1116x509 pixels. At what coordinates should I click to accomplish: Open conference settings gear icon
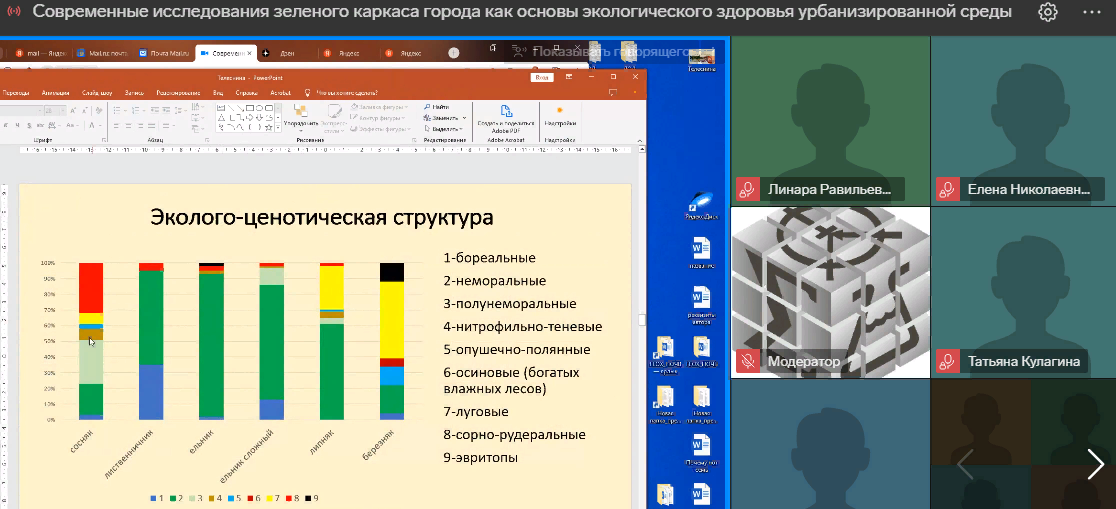coord(1048,12)
